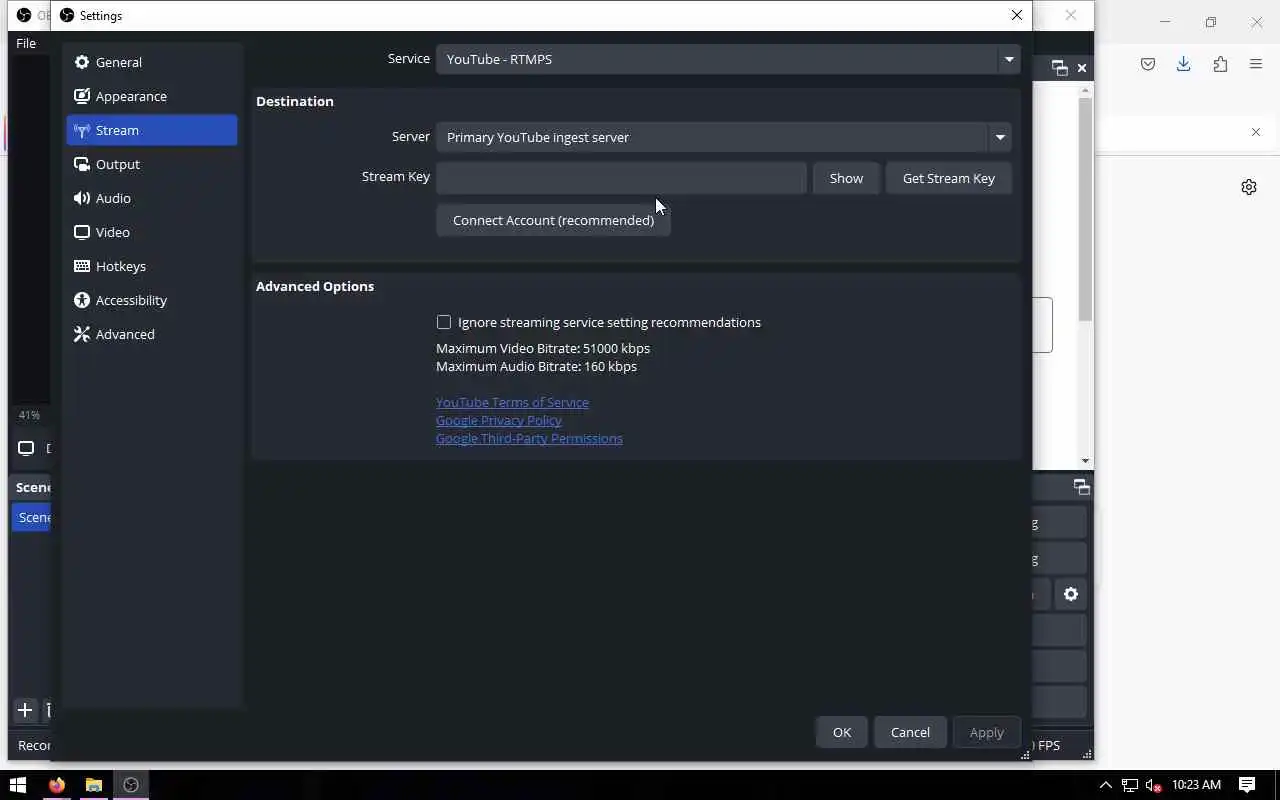Viewport: 1280px width, 800px height.
Task: Close the OBS browser dock panel
Action: click(1082, 68)
